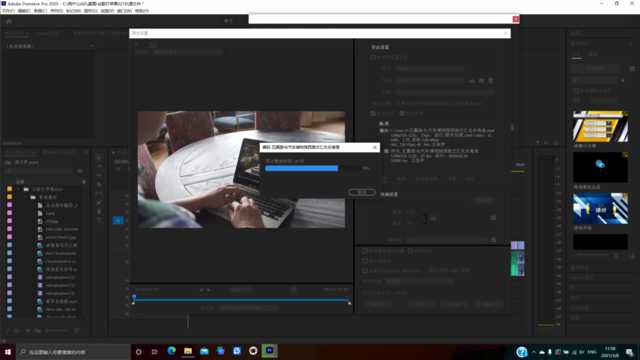Open the Frame Rate dropdown
Screen dimensions: 640x360
click(x=447, y=239)
